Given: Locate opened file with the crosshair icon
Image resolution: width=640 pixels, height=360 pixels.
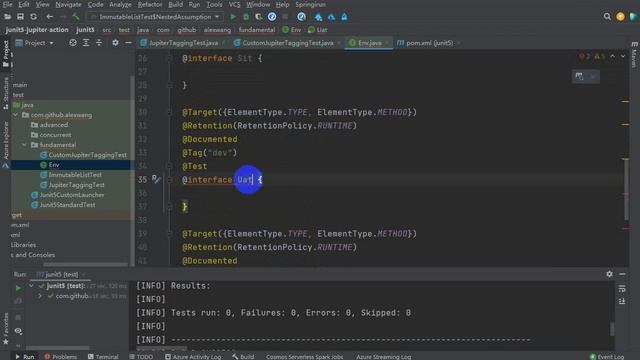Looking at the screenshot, I should (73, 42).
